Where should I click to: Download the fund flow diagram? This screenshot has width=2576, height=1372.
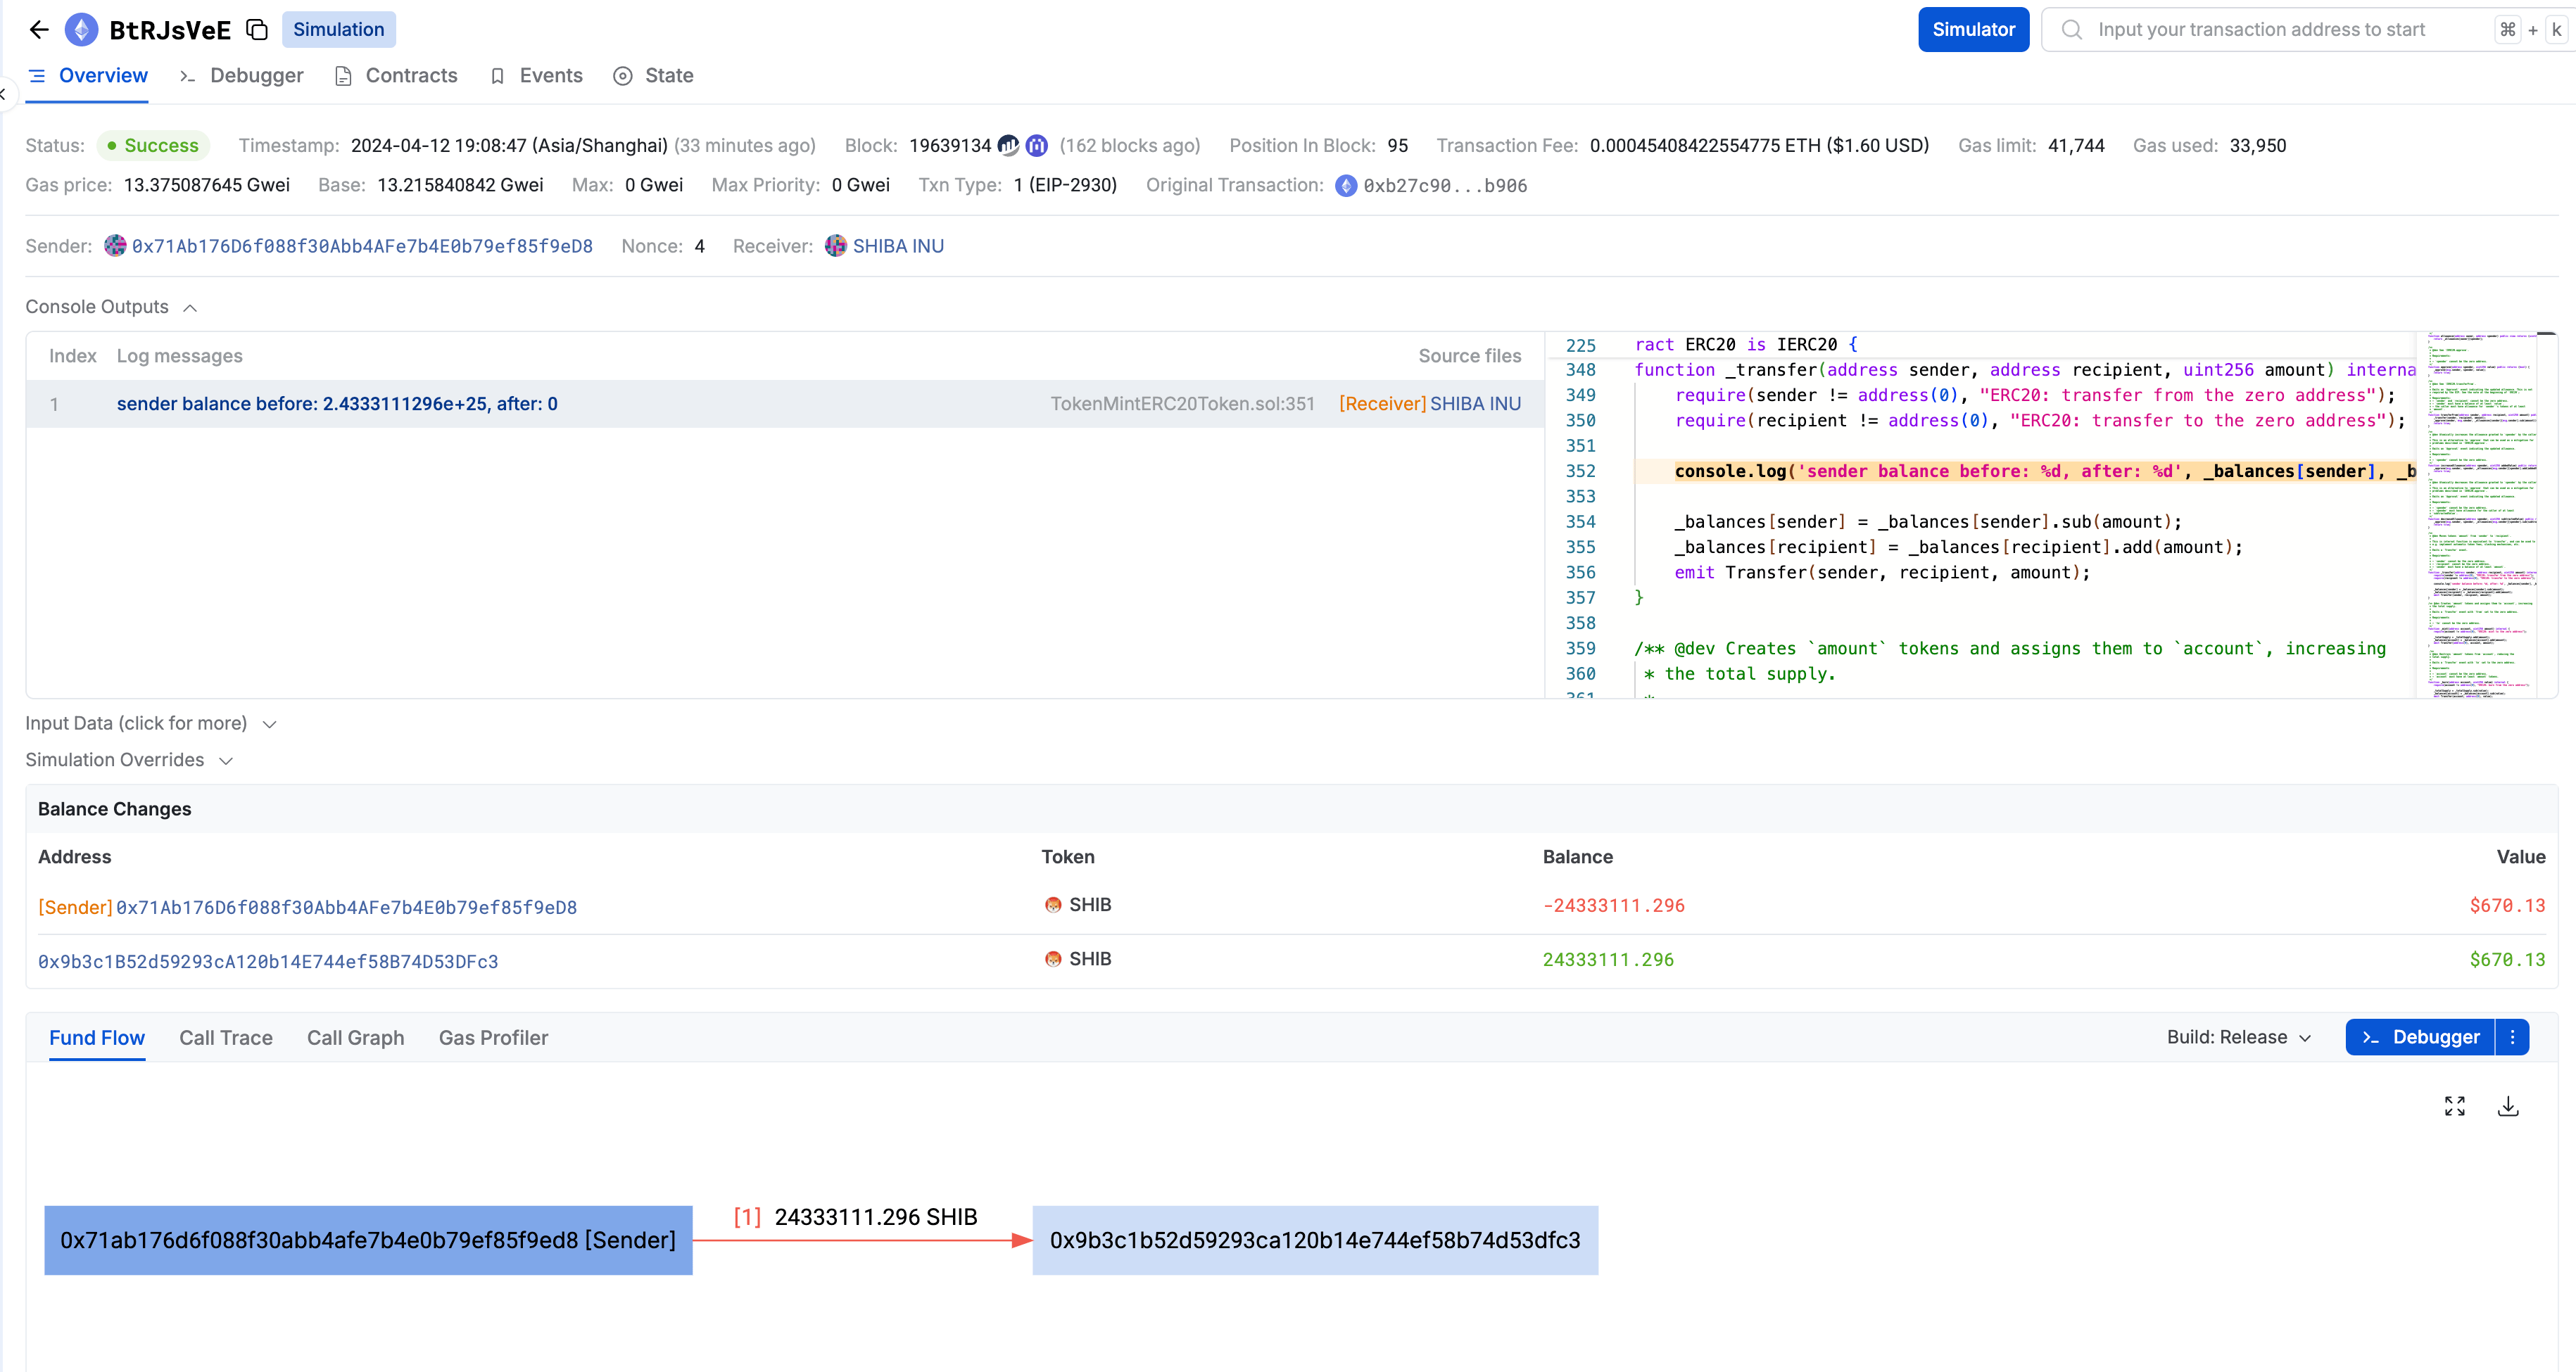click(x=2508, y=1106)
